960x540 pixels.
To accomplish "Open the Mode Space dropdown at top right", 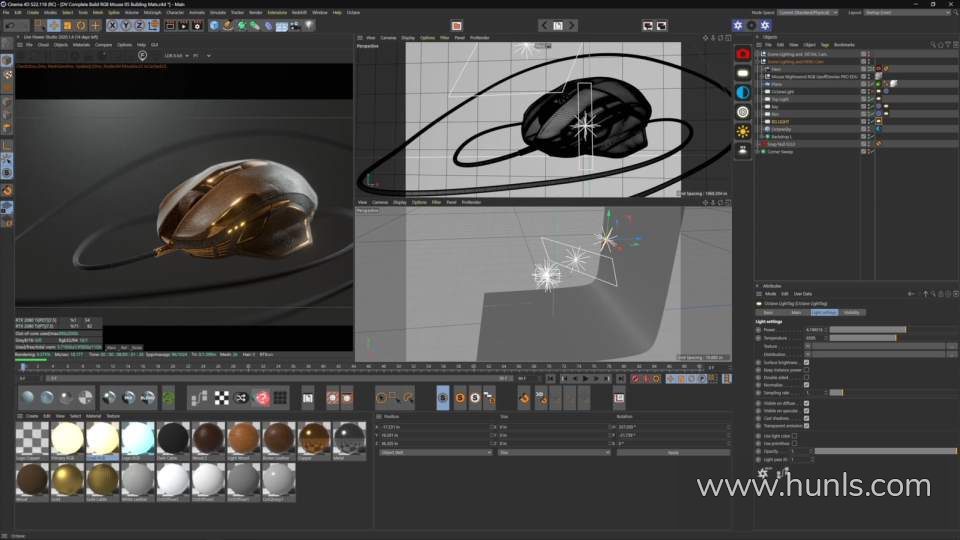I will coord(808,13).
